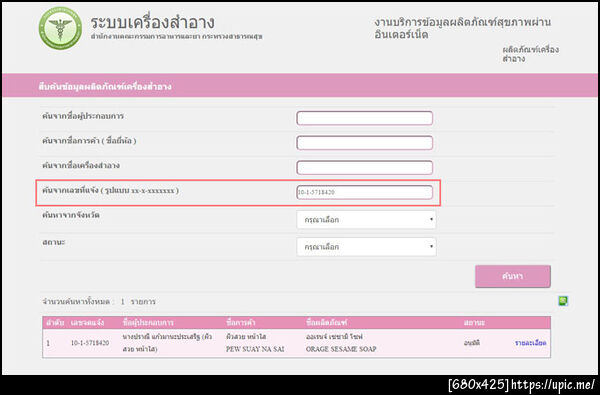
Task: Click the สถานะ column header in results table
Action: (474, 323)
